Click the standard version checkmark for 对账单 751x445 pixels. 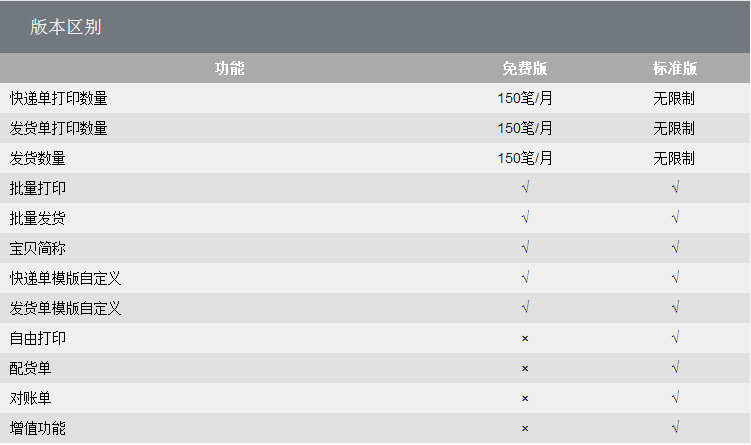pos(675,398)
